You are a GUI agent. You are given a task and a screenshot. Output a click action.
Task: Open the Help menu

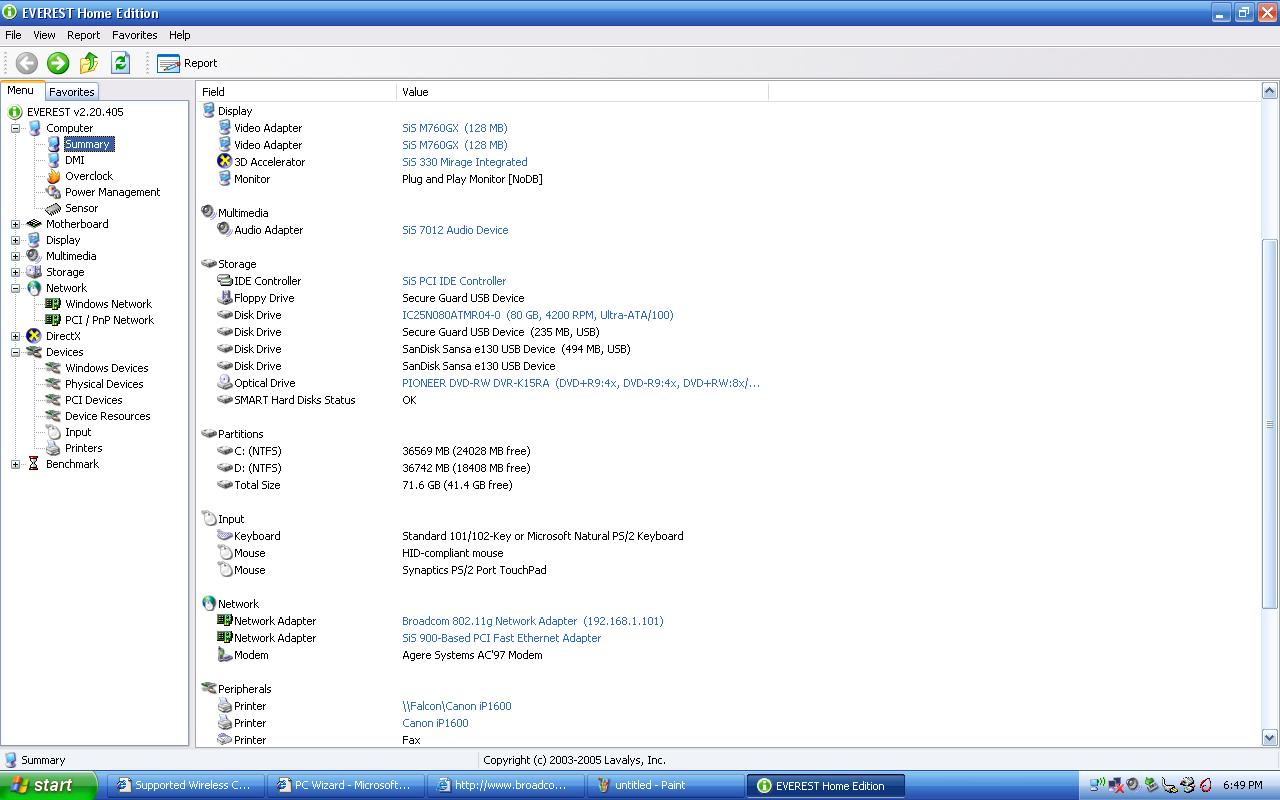coord(180,35)
